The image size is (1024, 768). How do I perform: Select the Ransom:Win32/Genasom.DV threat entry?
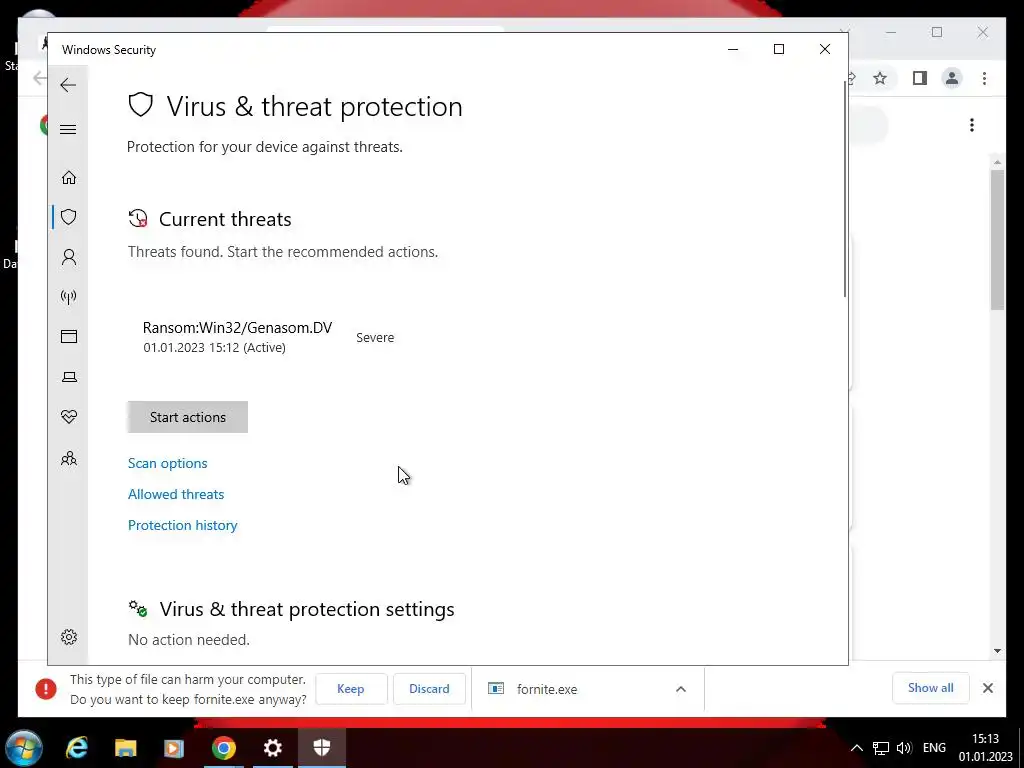268,337
